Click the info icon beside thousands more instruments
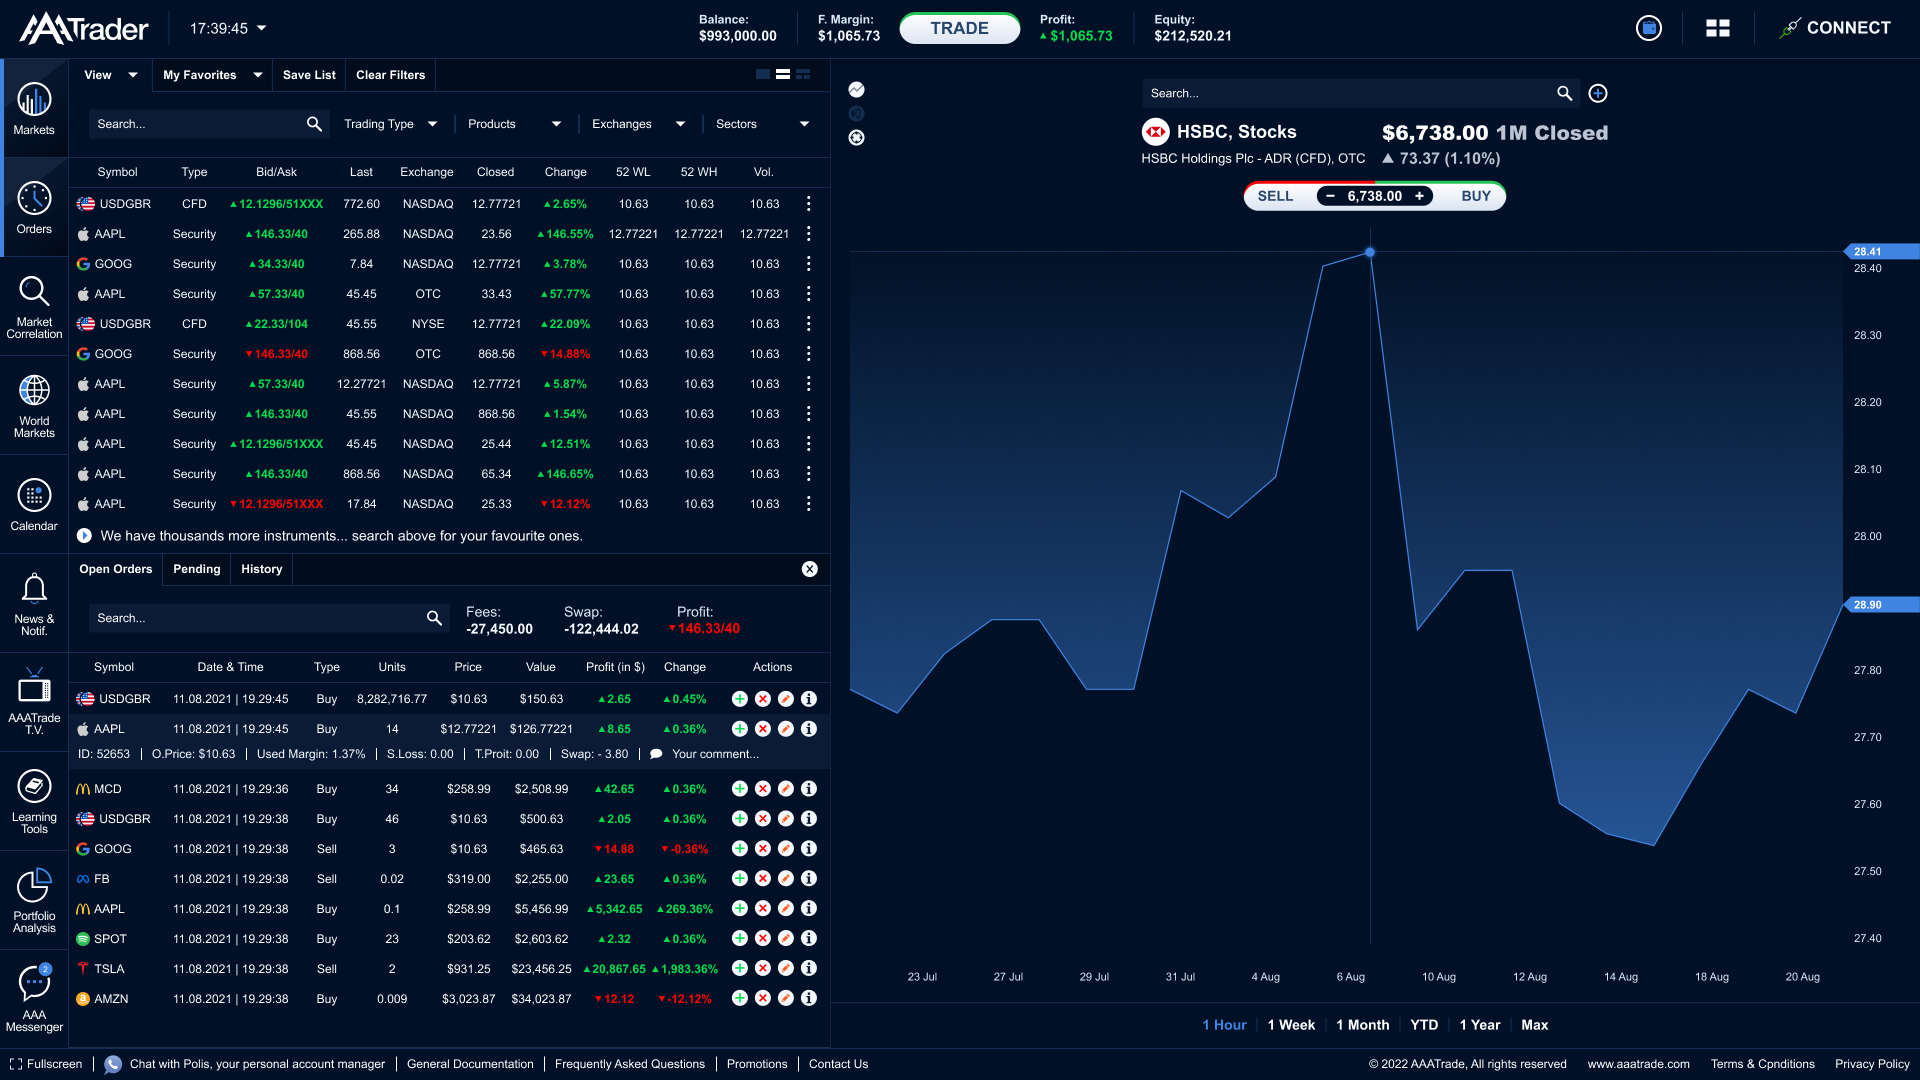Viewport: 1920px width, 1080px height. click(85, 536)
